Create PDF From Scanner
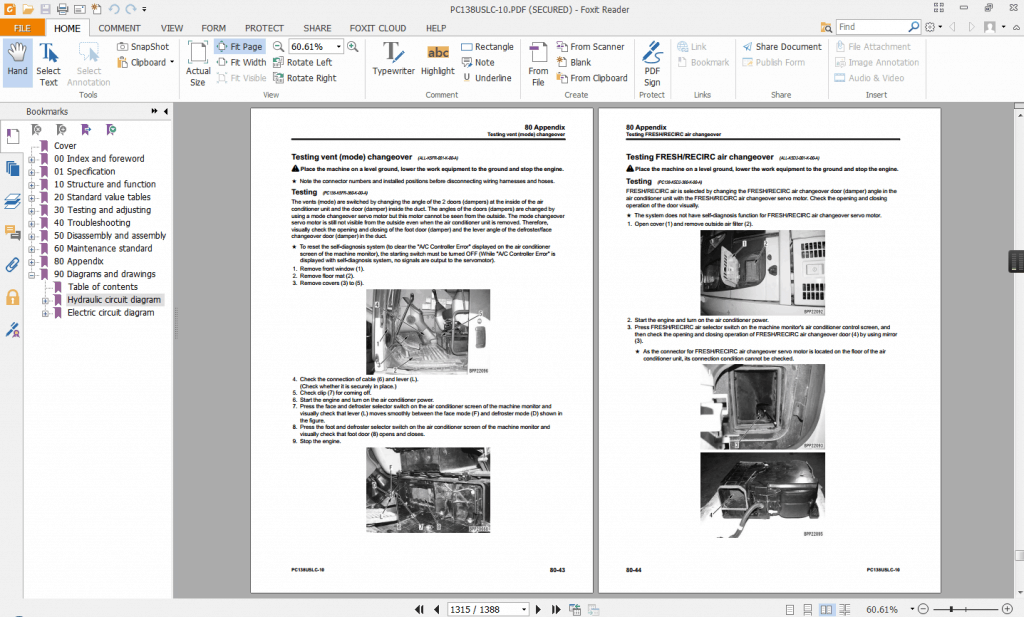This screenshot has height=617, width=1024. (x=590, y=46)
